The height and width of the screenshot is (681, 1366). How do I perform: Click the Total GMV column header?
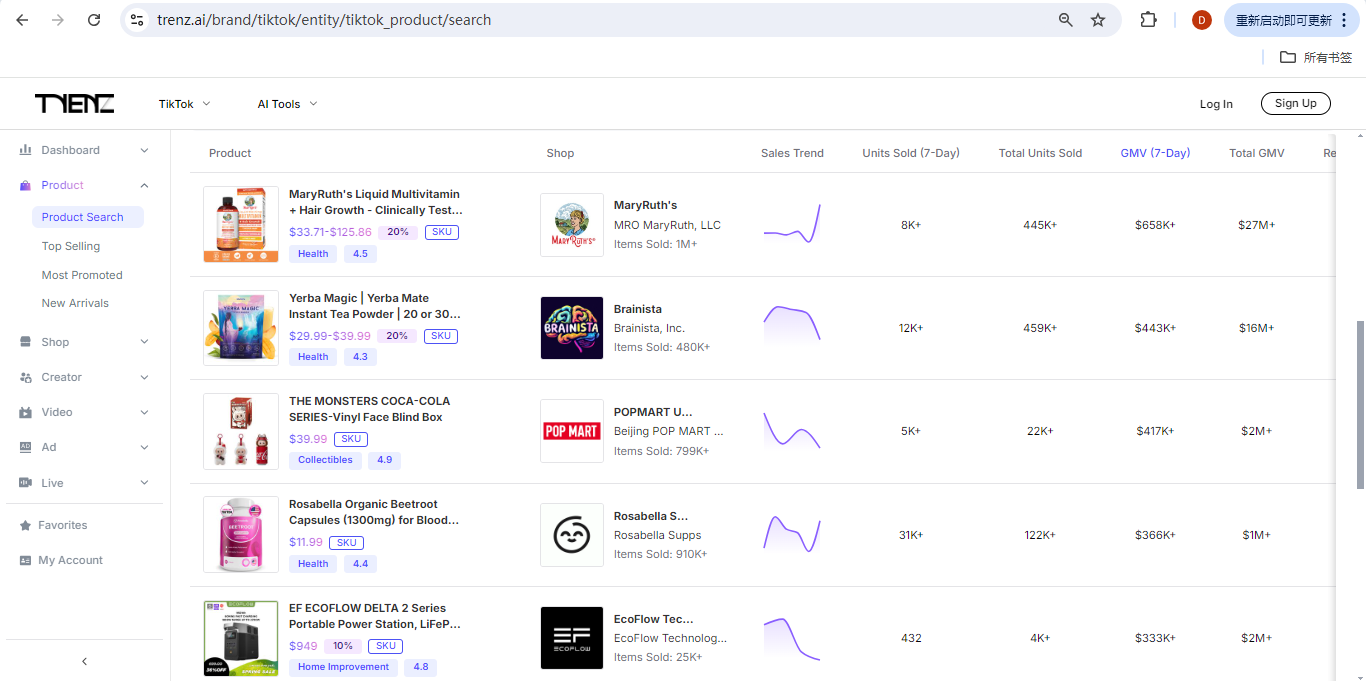(1257, 153)
